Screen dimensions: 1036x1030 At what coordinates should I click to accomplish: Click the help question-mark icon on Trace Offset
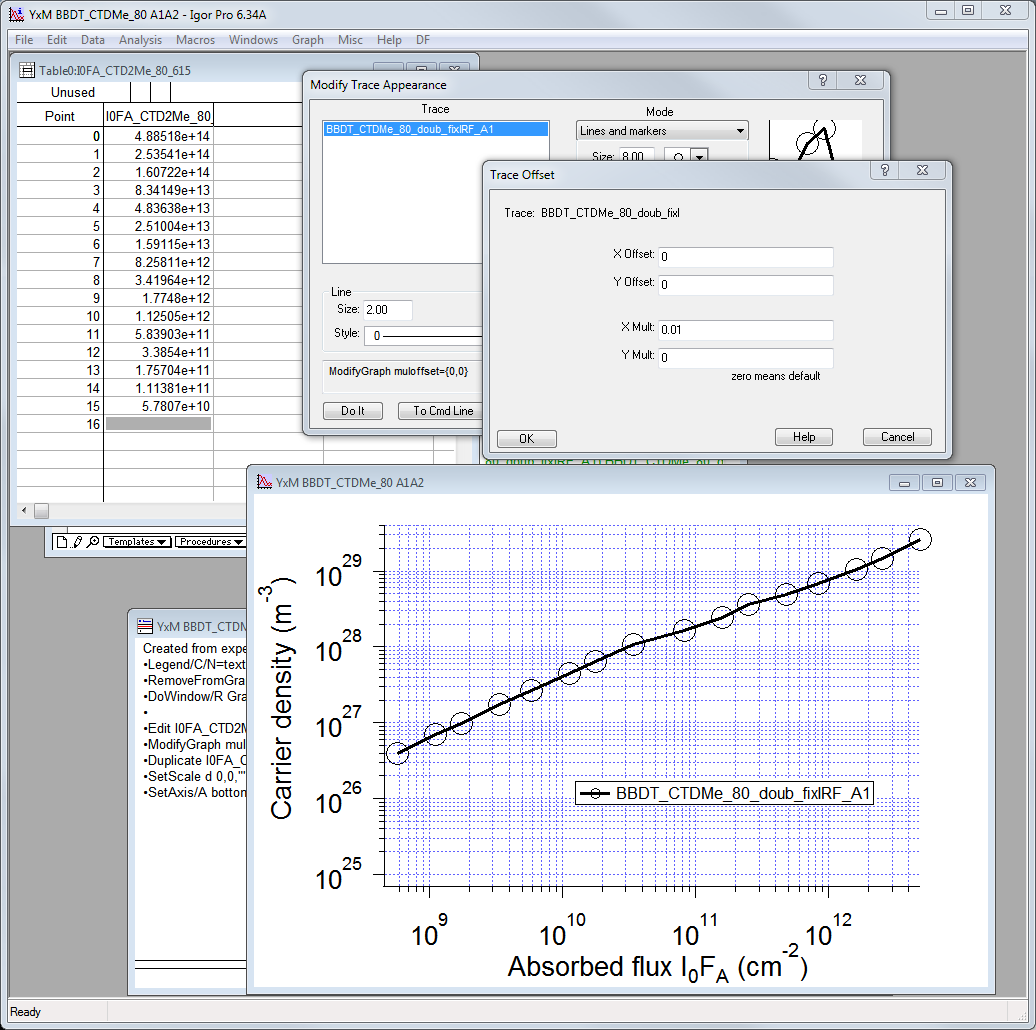[x=884, y=170]
